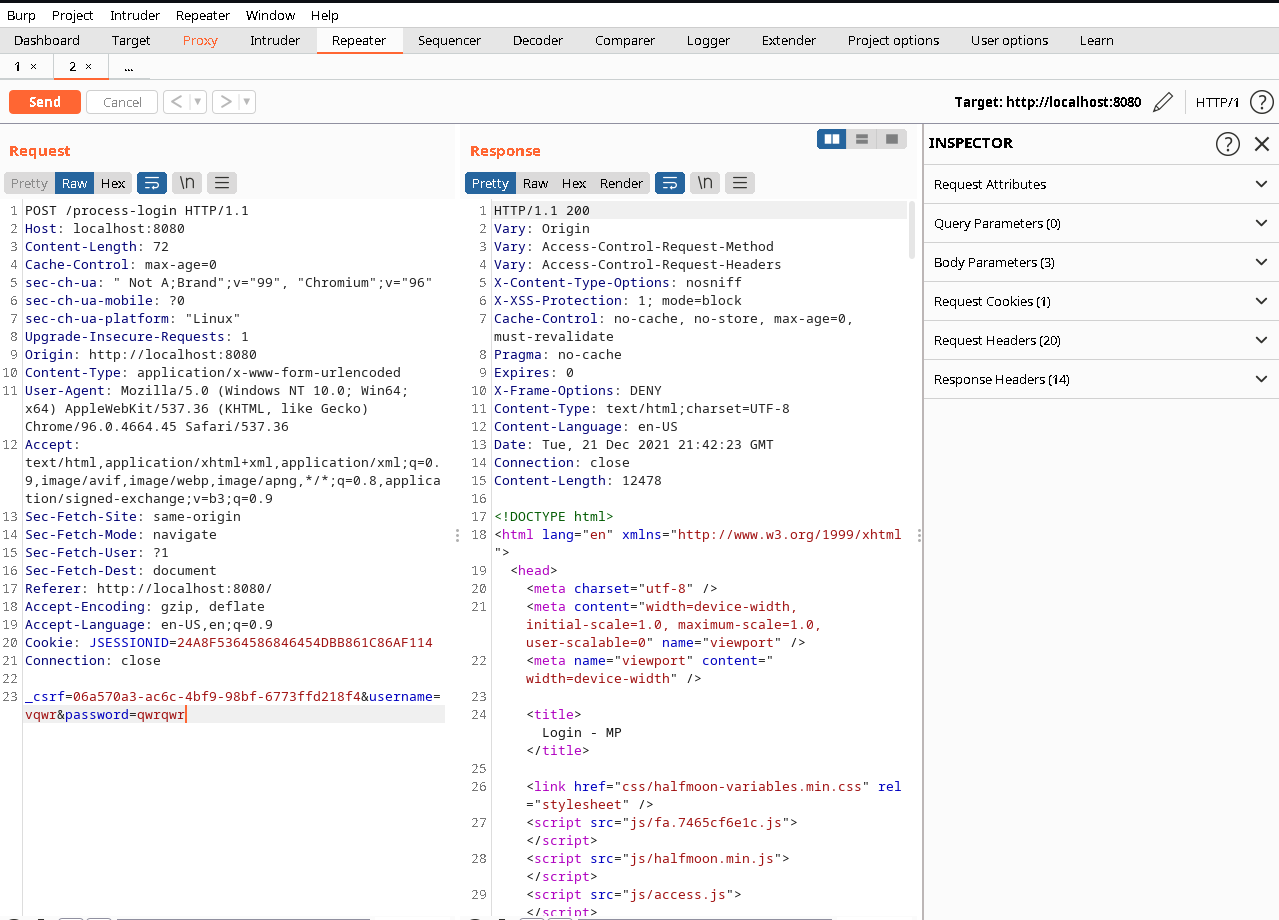Switch to the Dashboard tab
Image resolution: width=1279 pixels, height=920 pixels.
[47, 41]
